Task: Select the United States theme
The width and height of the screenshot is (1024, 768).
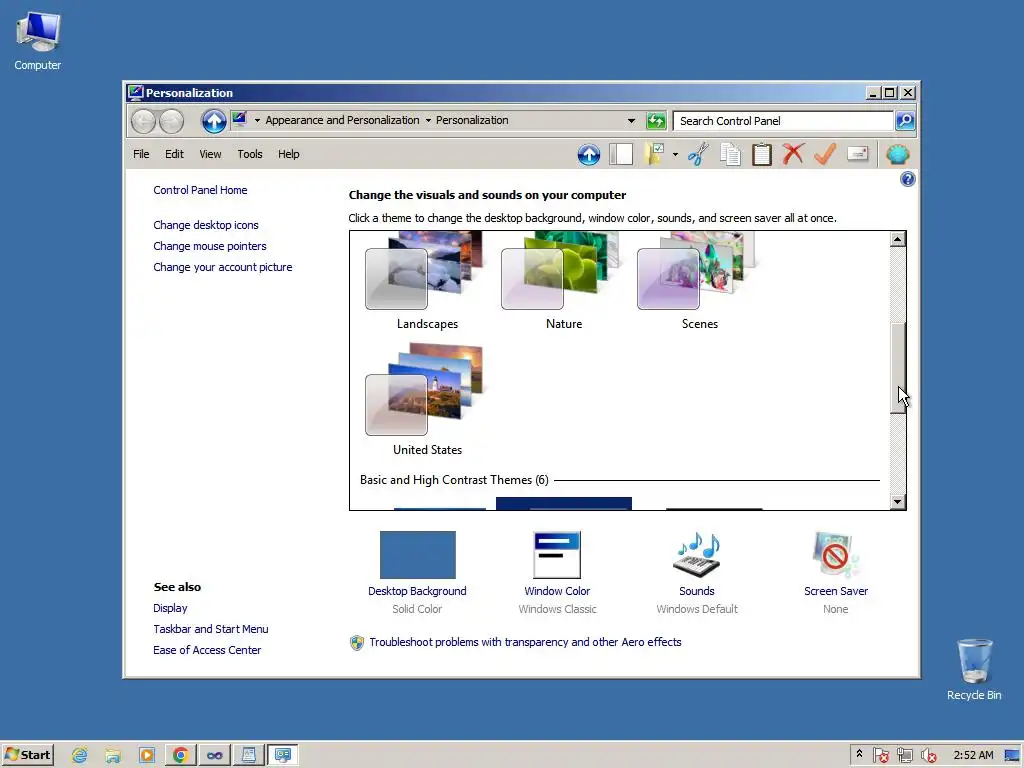Action: pos(427,400)
